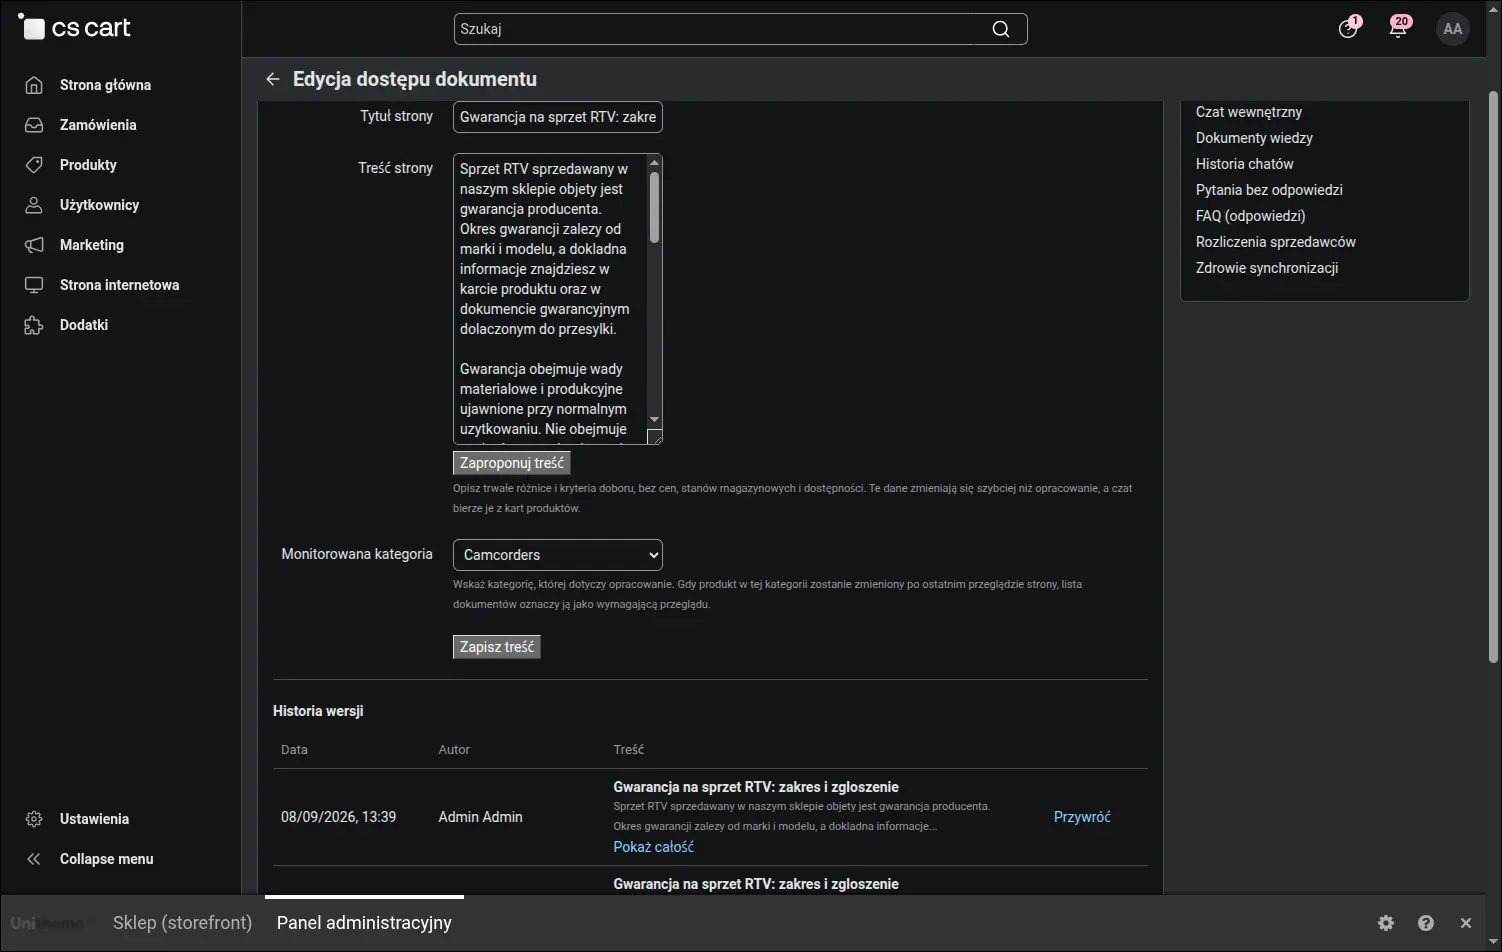Open Czat wewnętrzny link
Viewport: 1502px width, 952px height.
[1249, 112]
